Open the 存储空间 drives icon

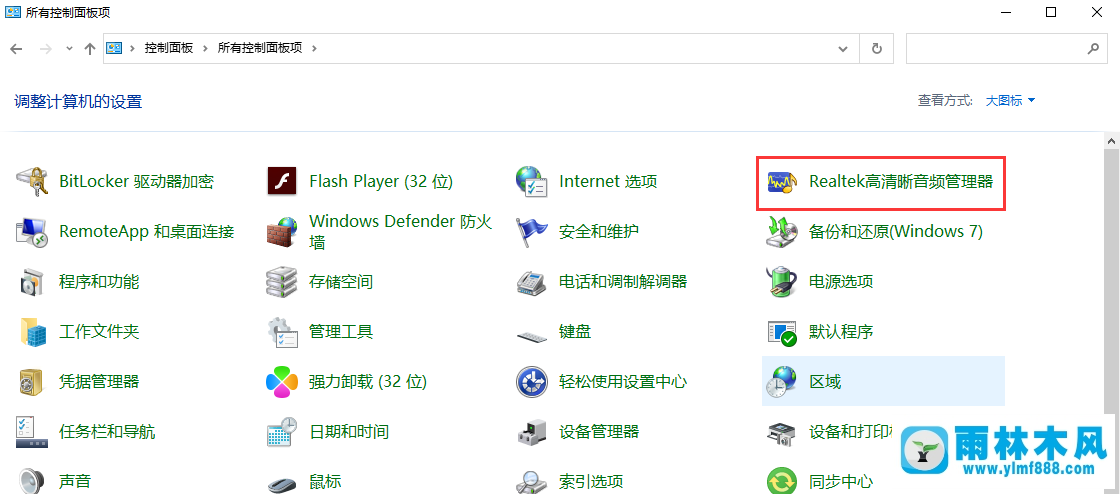coord(281,281)
